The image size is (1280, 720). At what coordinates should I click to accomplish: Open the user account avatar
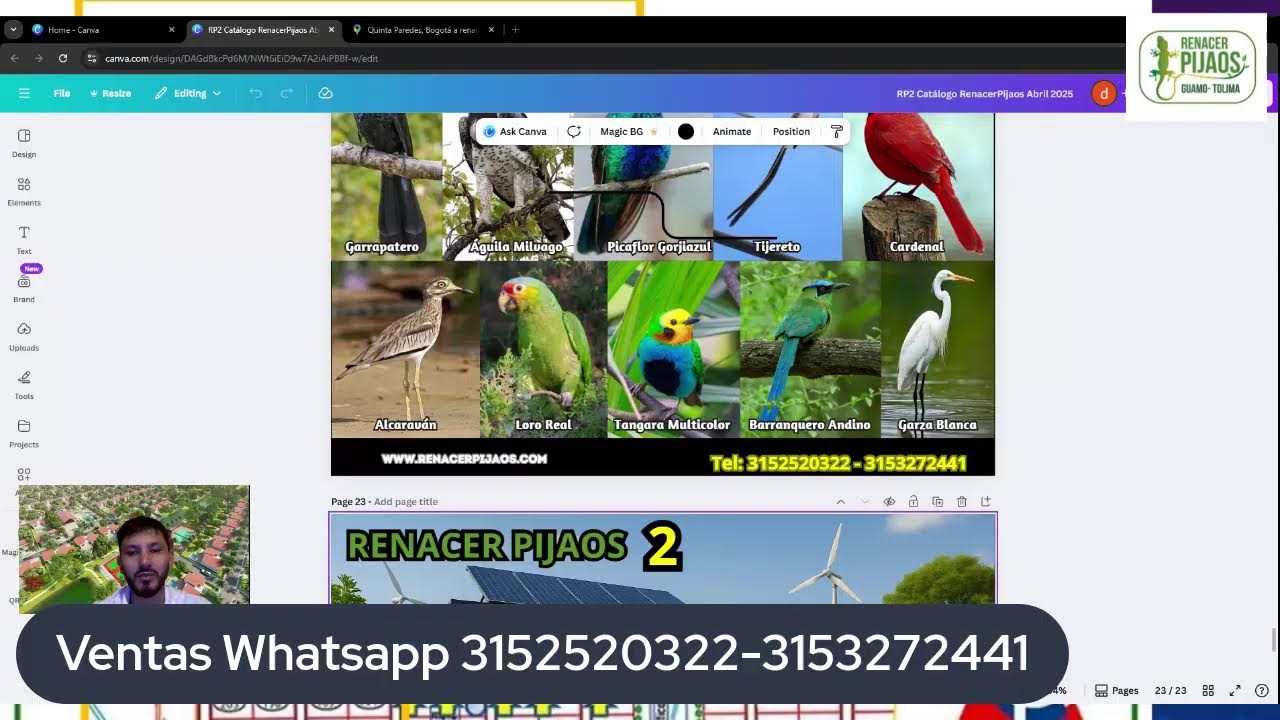(x=1103, y=93)
